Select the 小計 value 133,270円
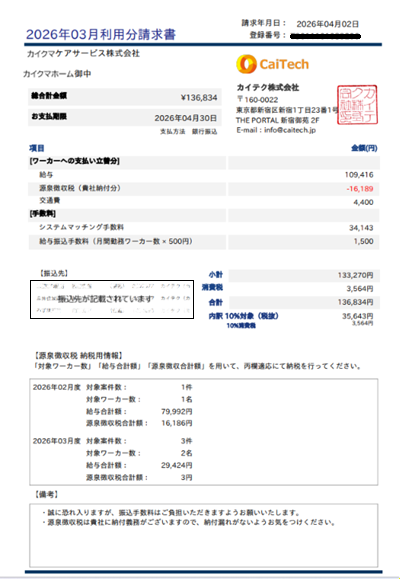This screenshot has width=400, height=580. tap(355, 276)
